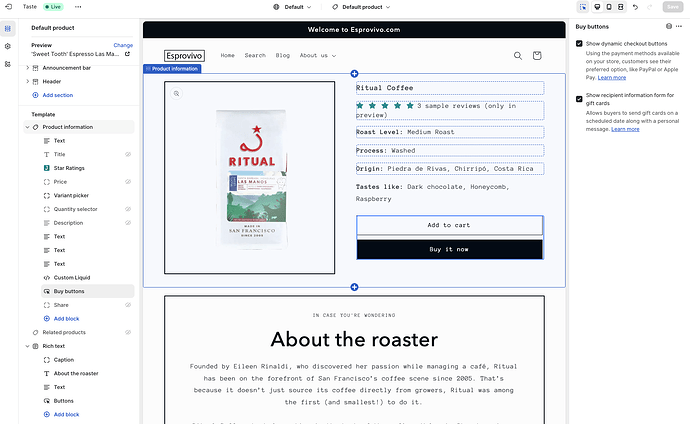Click Learn more about gift card recipient
Viewport: 690px width, 424px height.
coord(625,129)
